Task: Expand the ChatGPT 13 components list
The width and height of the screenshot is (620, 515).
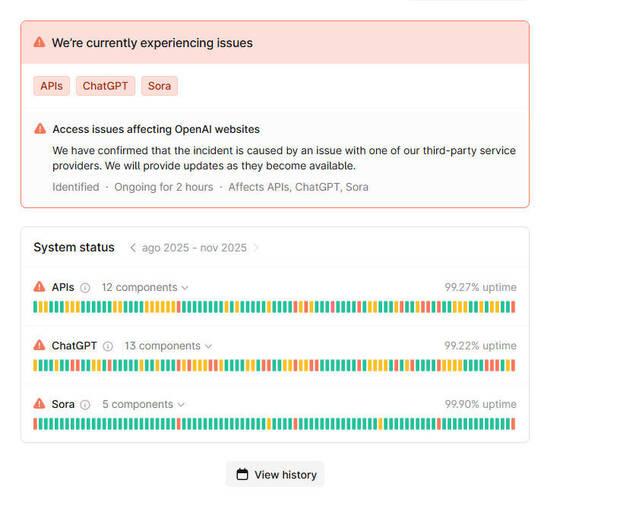Action: point(168,346)
